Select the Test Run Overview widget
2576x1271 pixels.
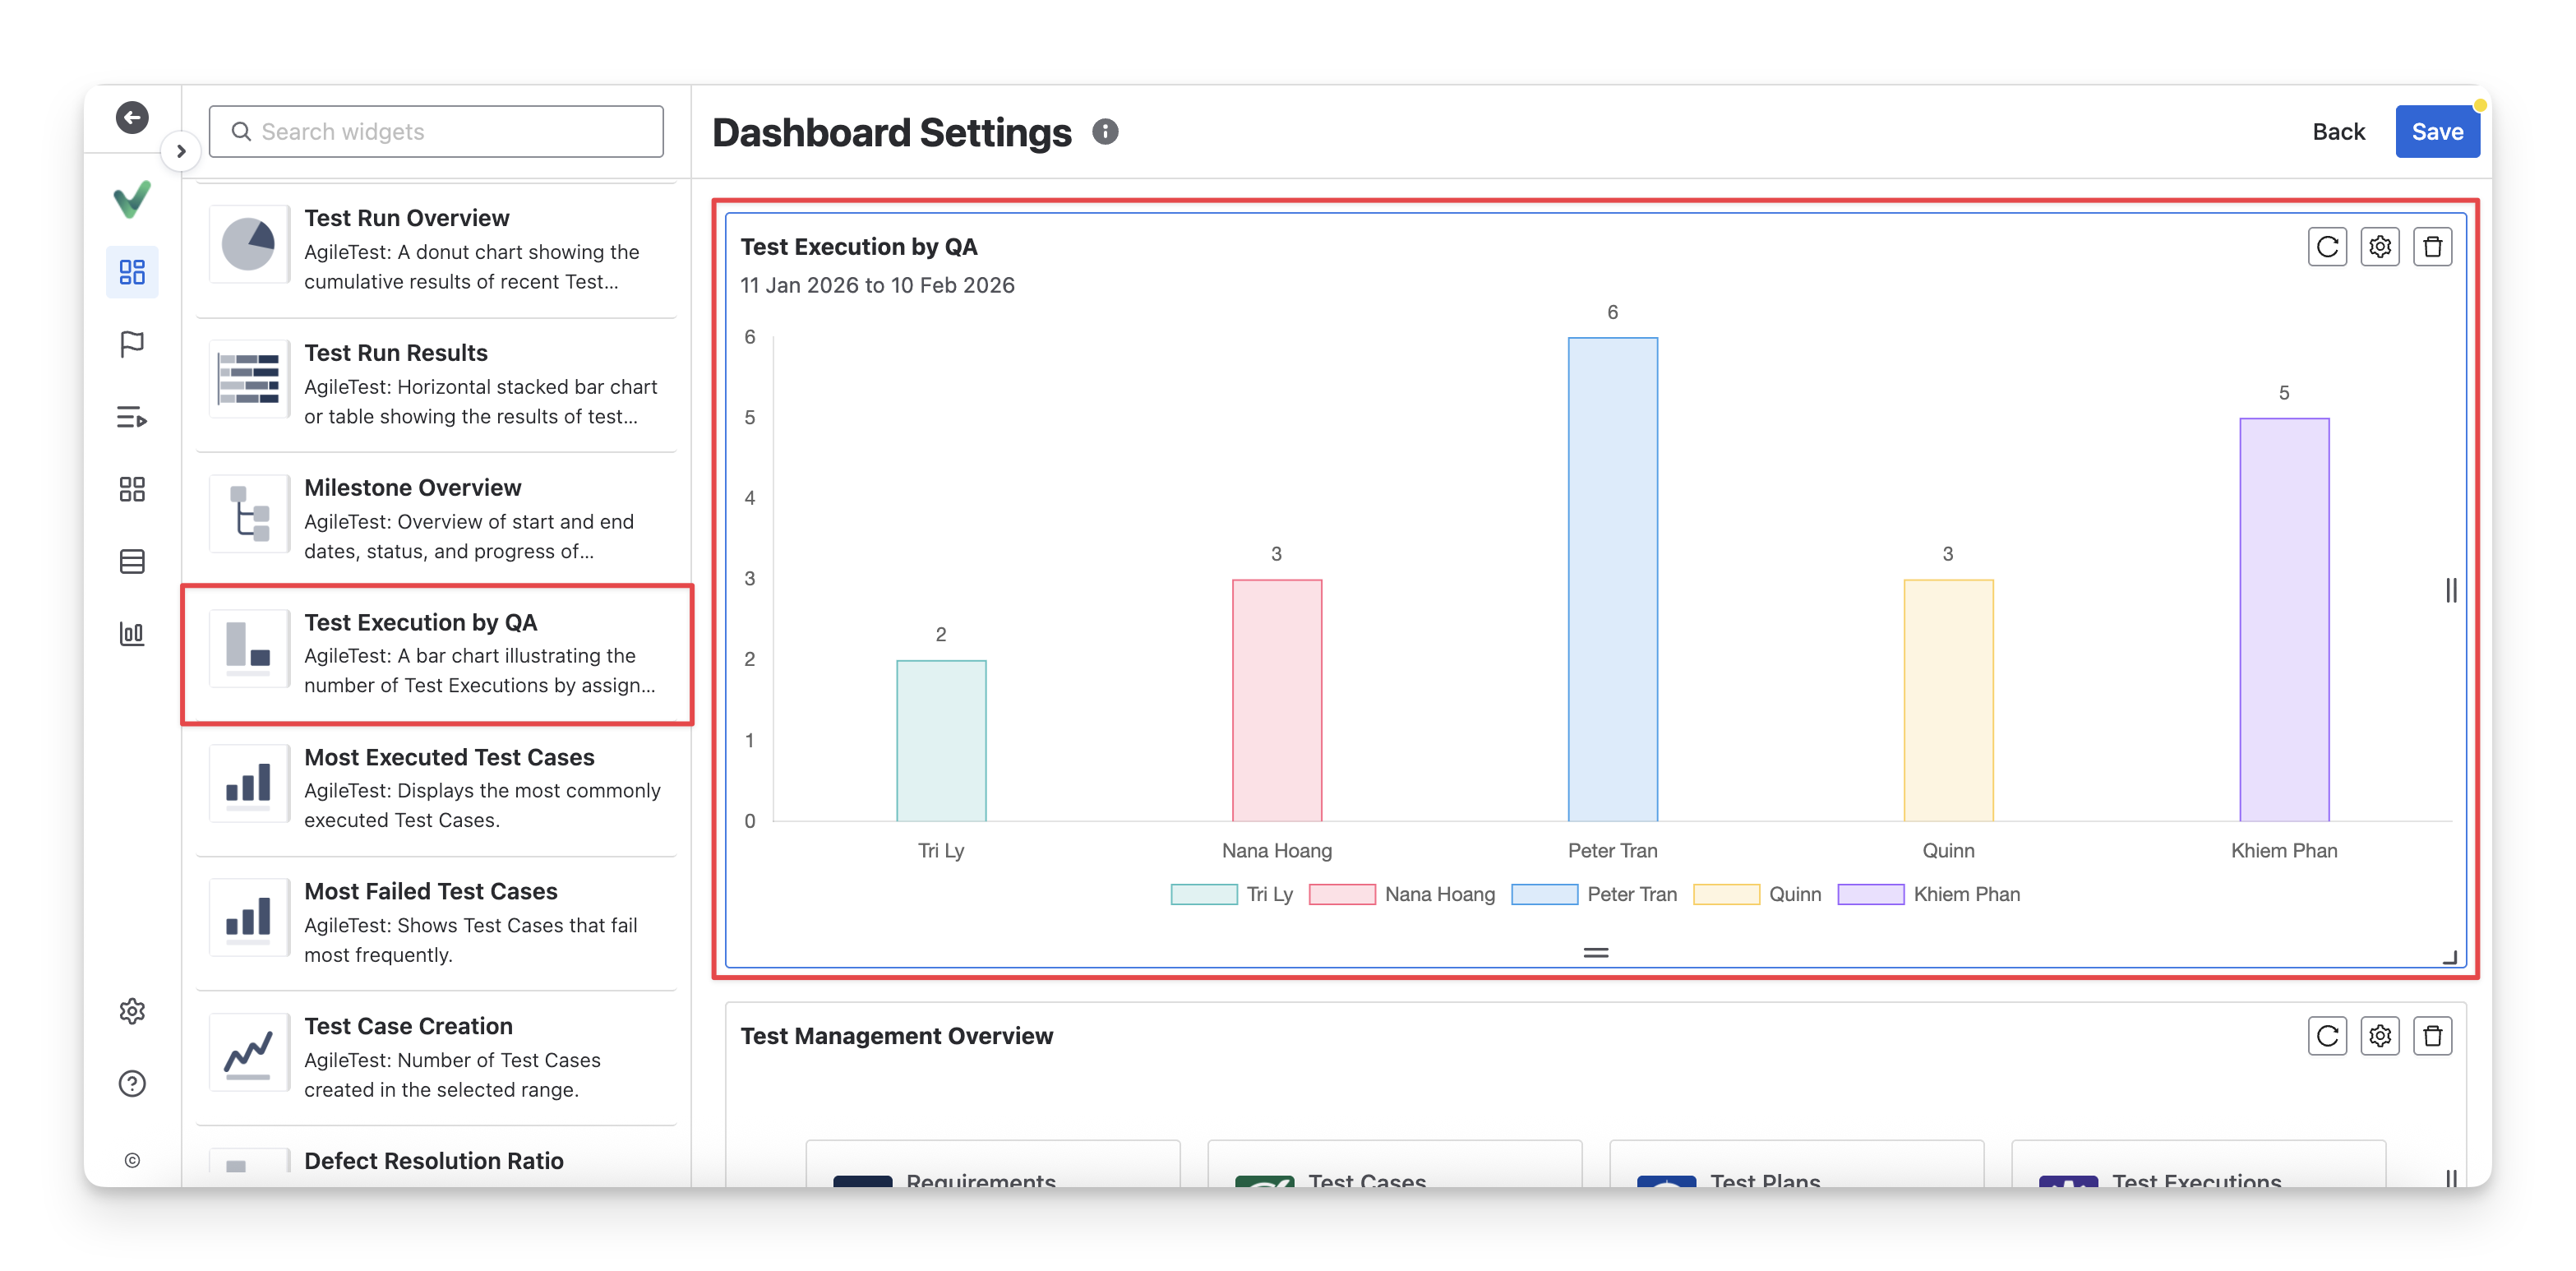(x=436, y=249)
